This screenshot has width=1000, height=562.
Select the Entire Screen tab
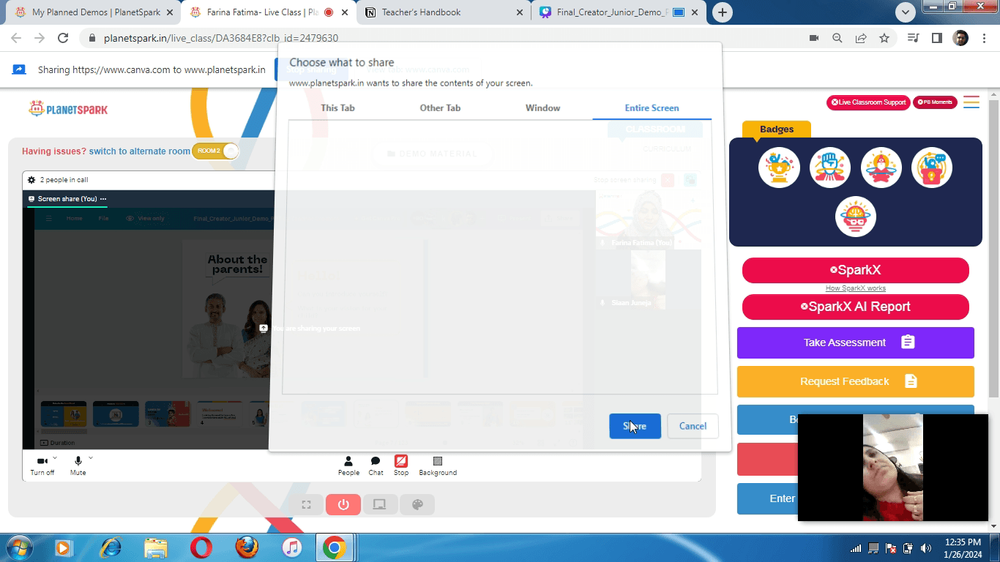pos(652,108)
